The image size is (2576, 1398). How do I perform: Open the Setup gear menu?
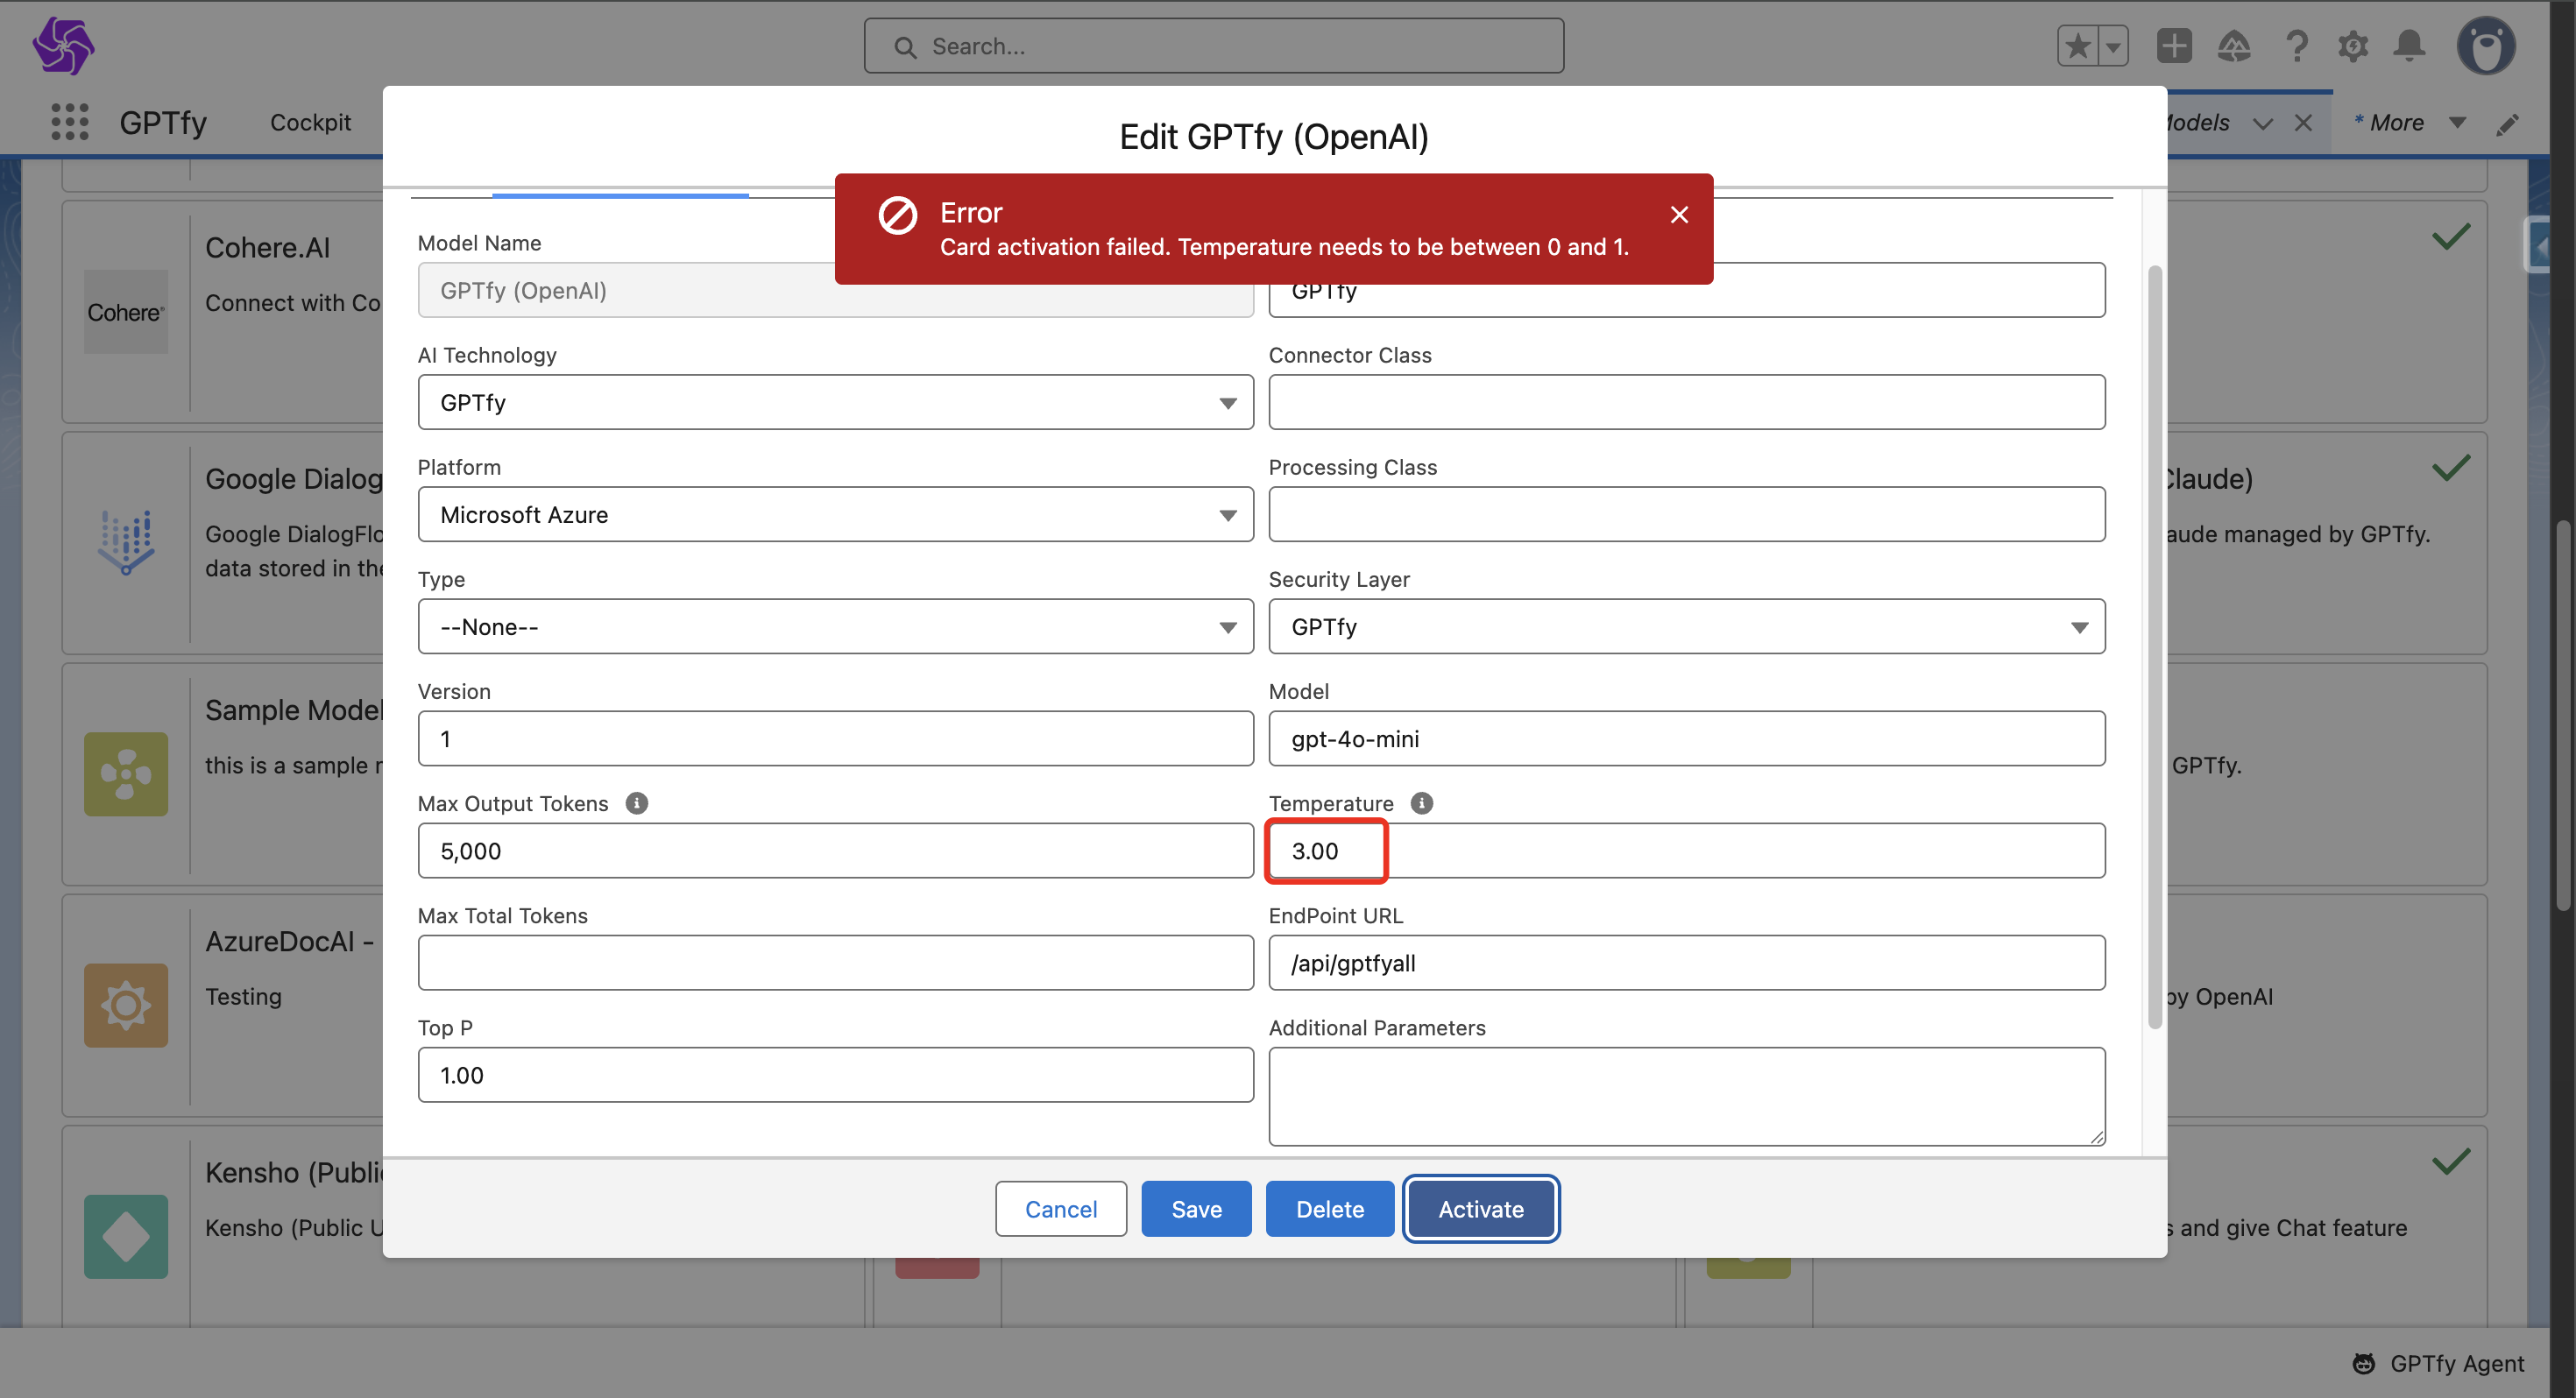[x=2352, y=46]
